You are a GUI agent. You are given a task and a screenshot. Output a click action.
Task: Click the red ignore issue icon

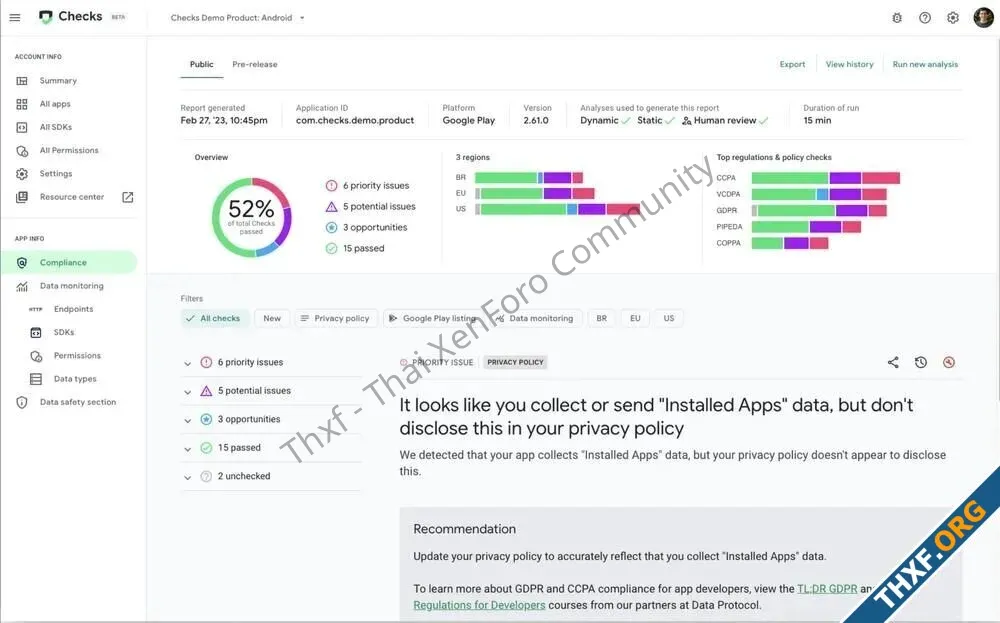click(x=949, y=362)
